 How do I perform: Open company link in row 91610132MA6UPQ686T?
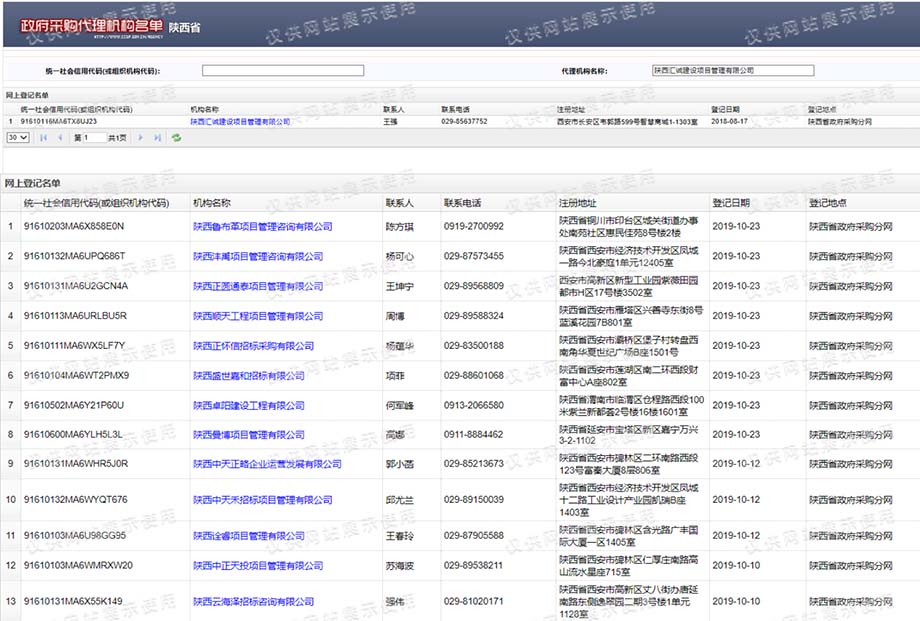(x=258, y=256)
